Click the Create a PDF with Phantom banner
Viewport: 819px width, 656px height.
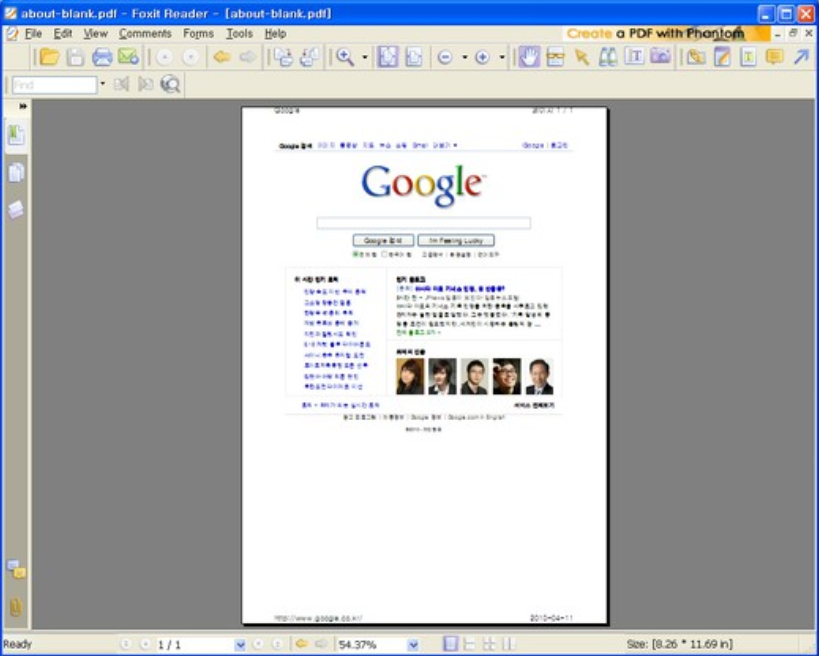pos(666,33)
